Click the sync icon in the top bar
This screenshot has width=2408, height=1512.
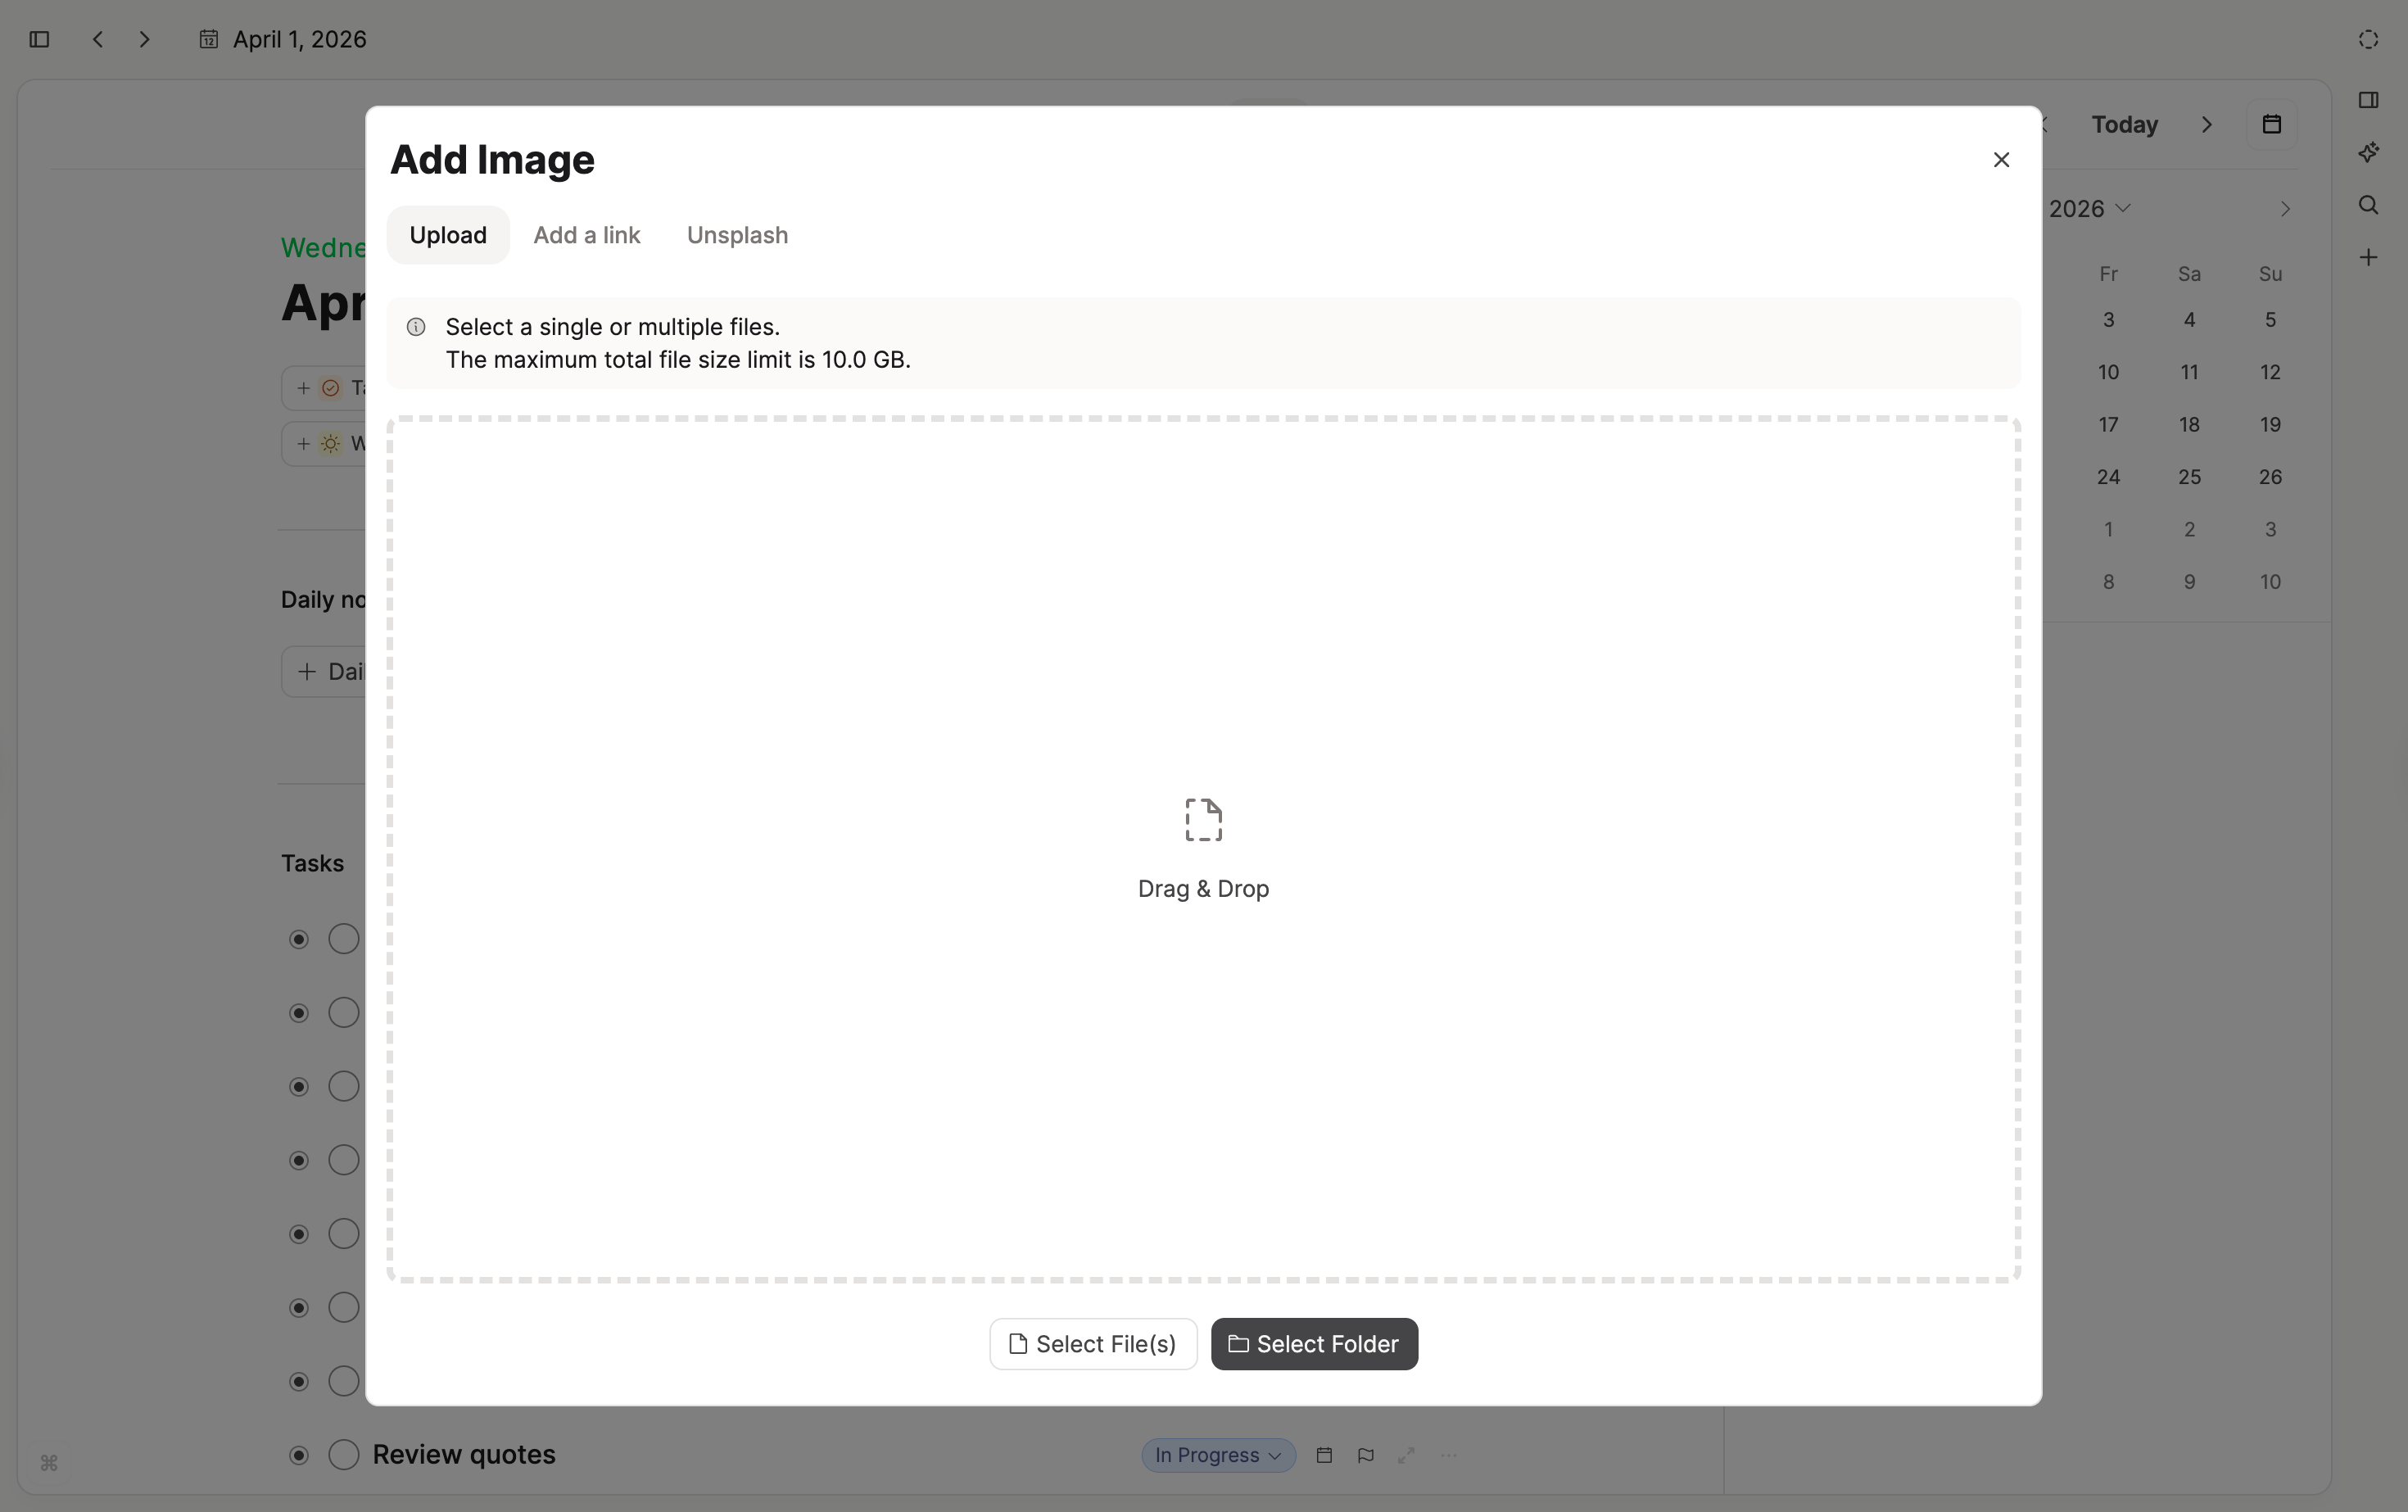(x=2368, y=39)
